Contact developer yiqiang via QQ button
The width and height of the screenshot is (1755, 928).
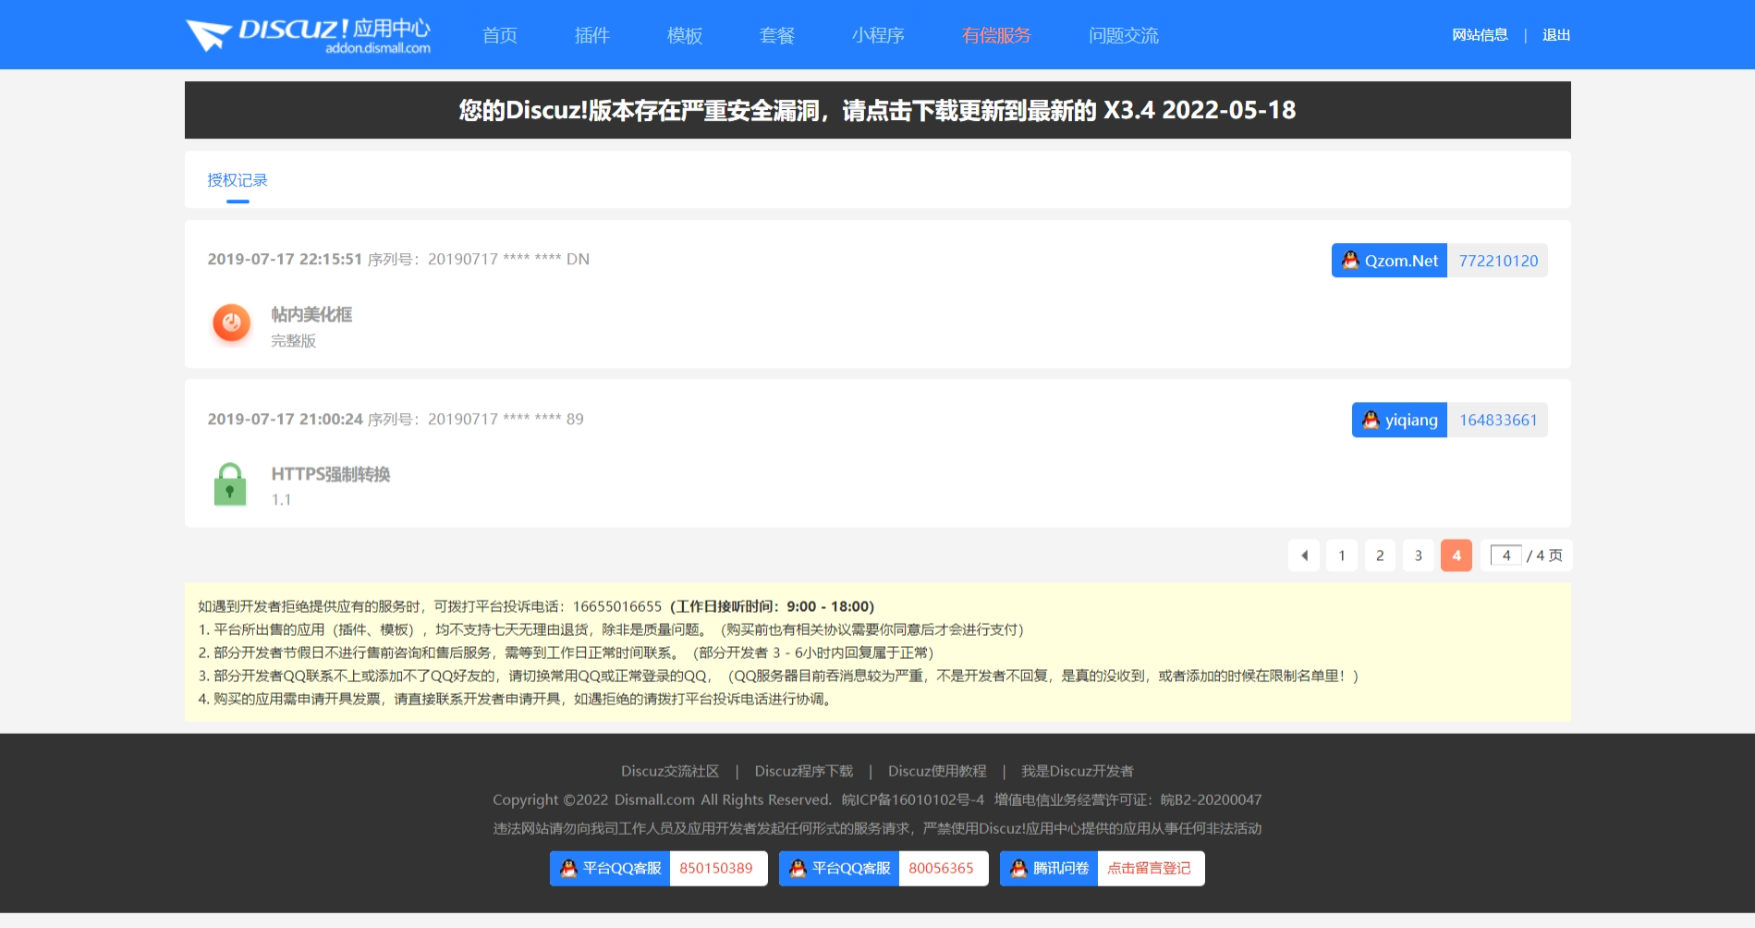click(1399, 420)
